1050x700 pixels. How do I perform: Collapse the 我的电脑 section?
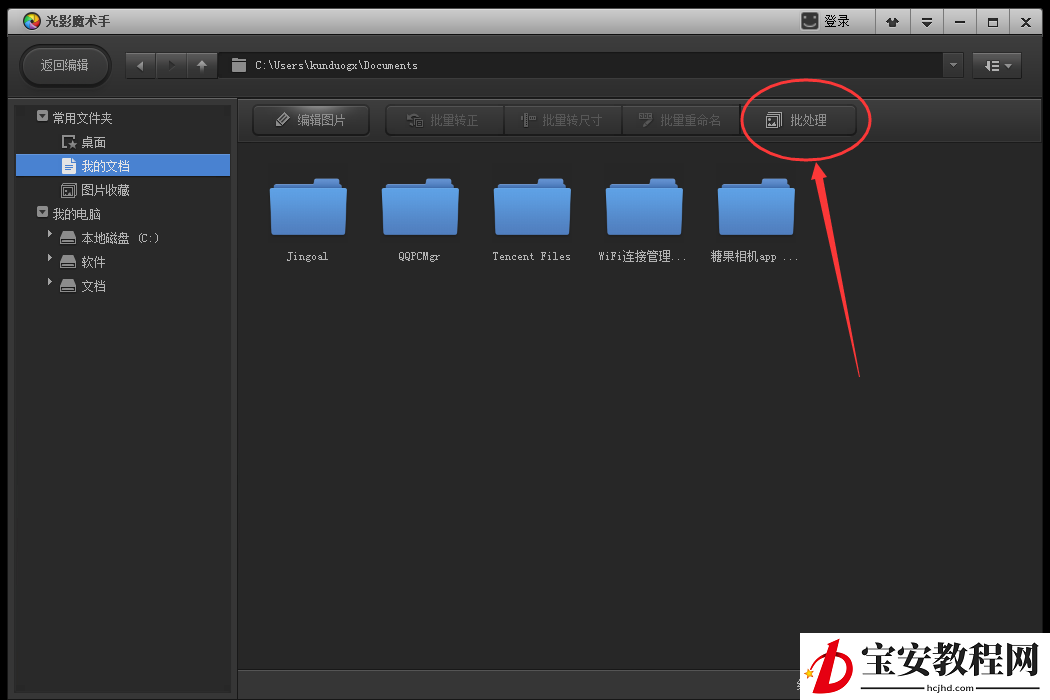42,212
